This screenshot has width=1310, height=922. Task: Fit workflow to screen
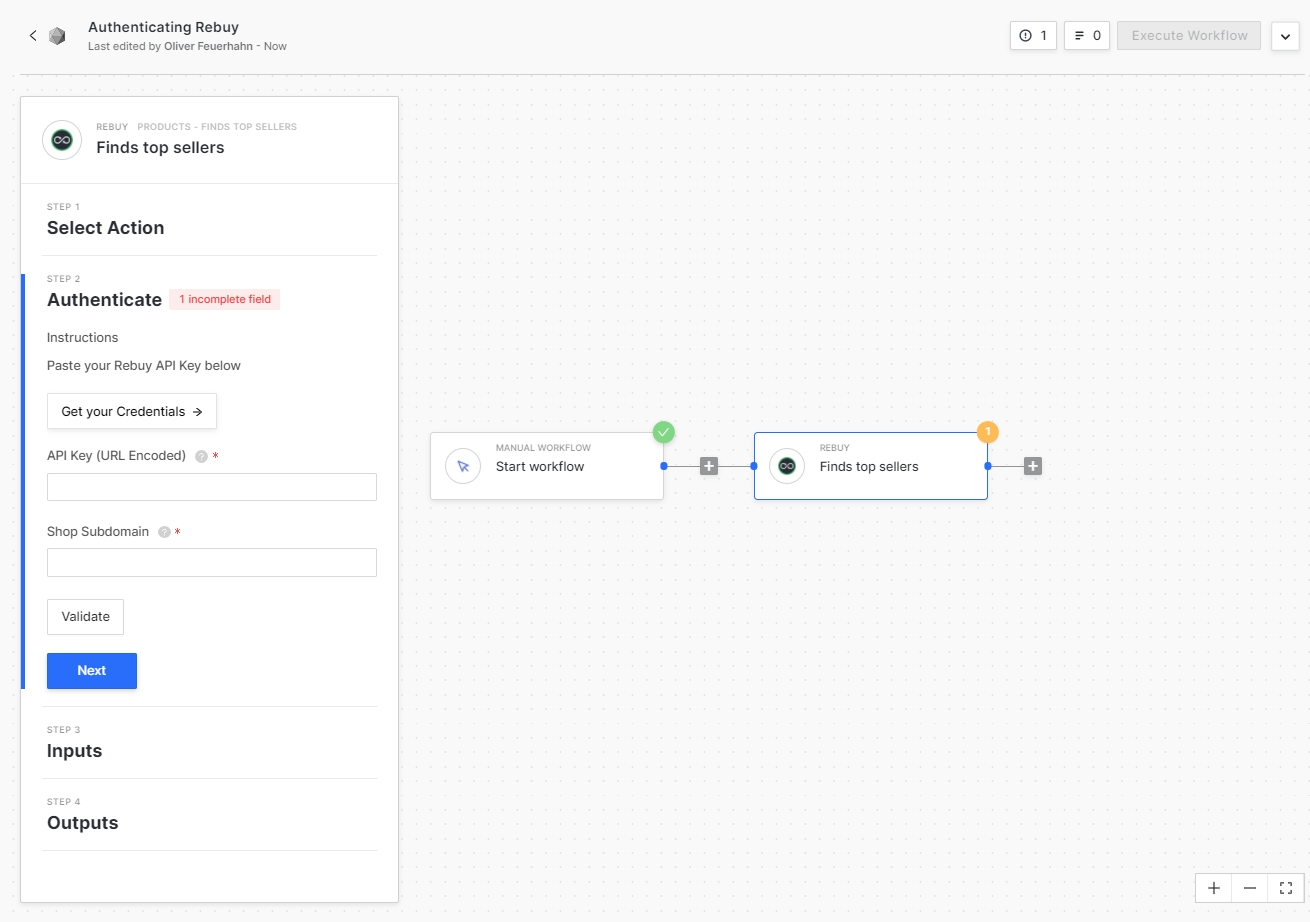pyautogui.click(x=1286, y=888)
